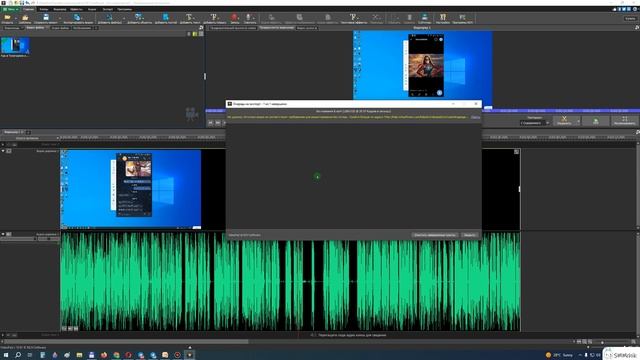This screenshot has width=640, height=360.
Task: Jump preview playback to start
Action: coord(211,122)
